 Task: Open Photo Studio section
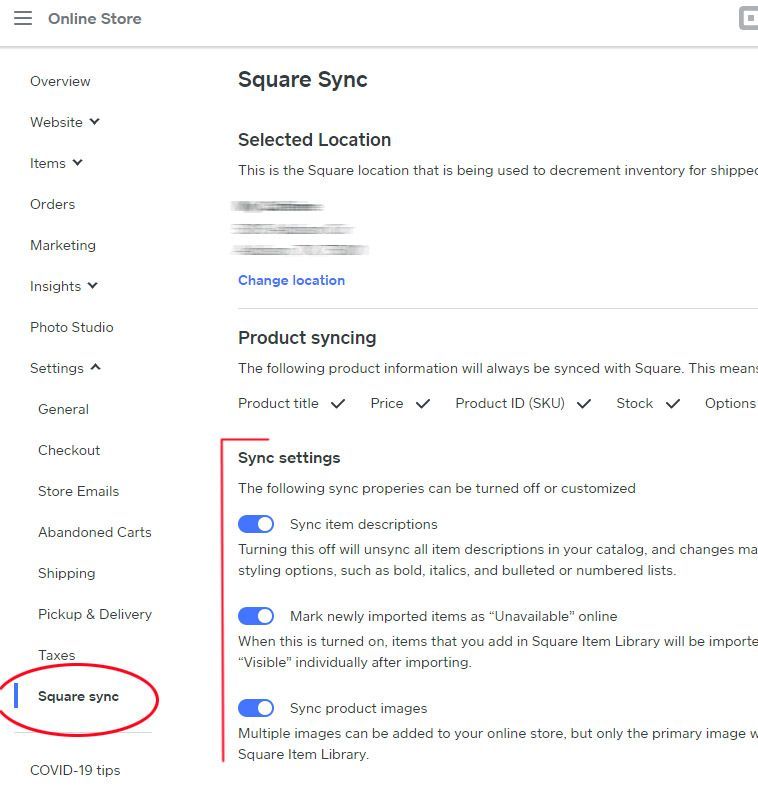[71, 327]
